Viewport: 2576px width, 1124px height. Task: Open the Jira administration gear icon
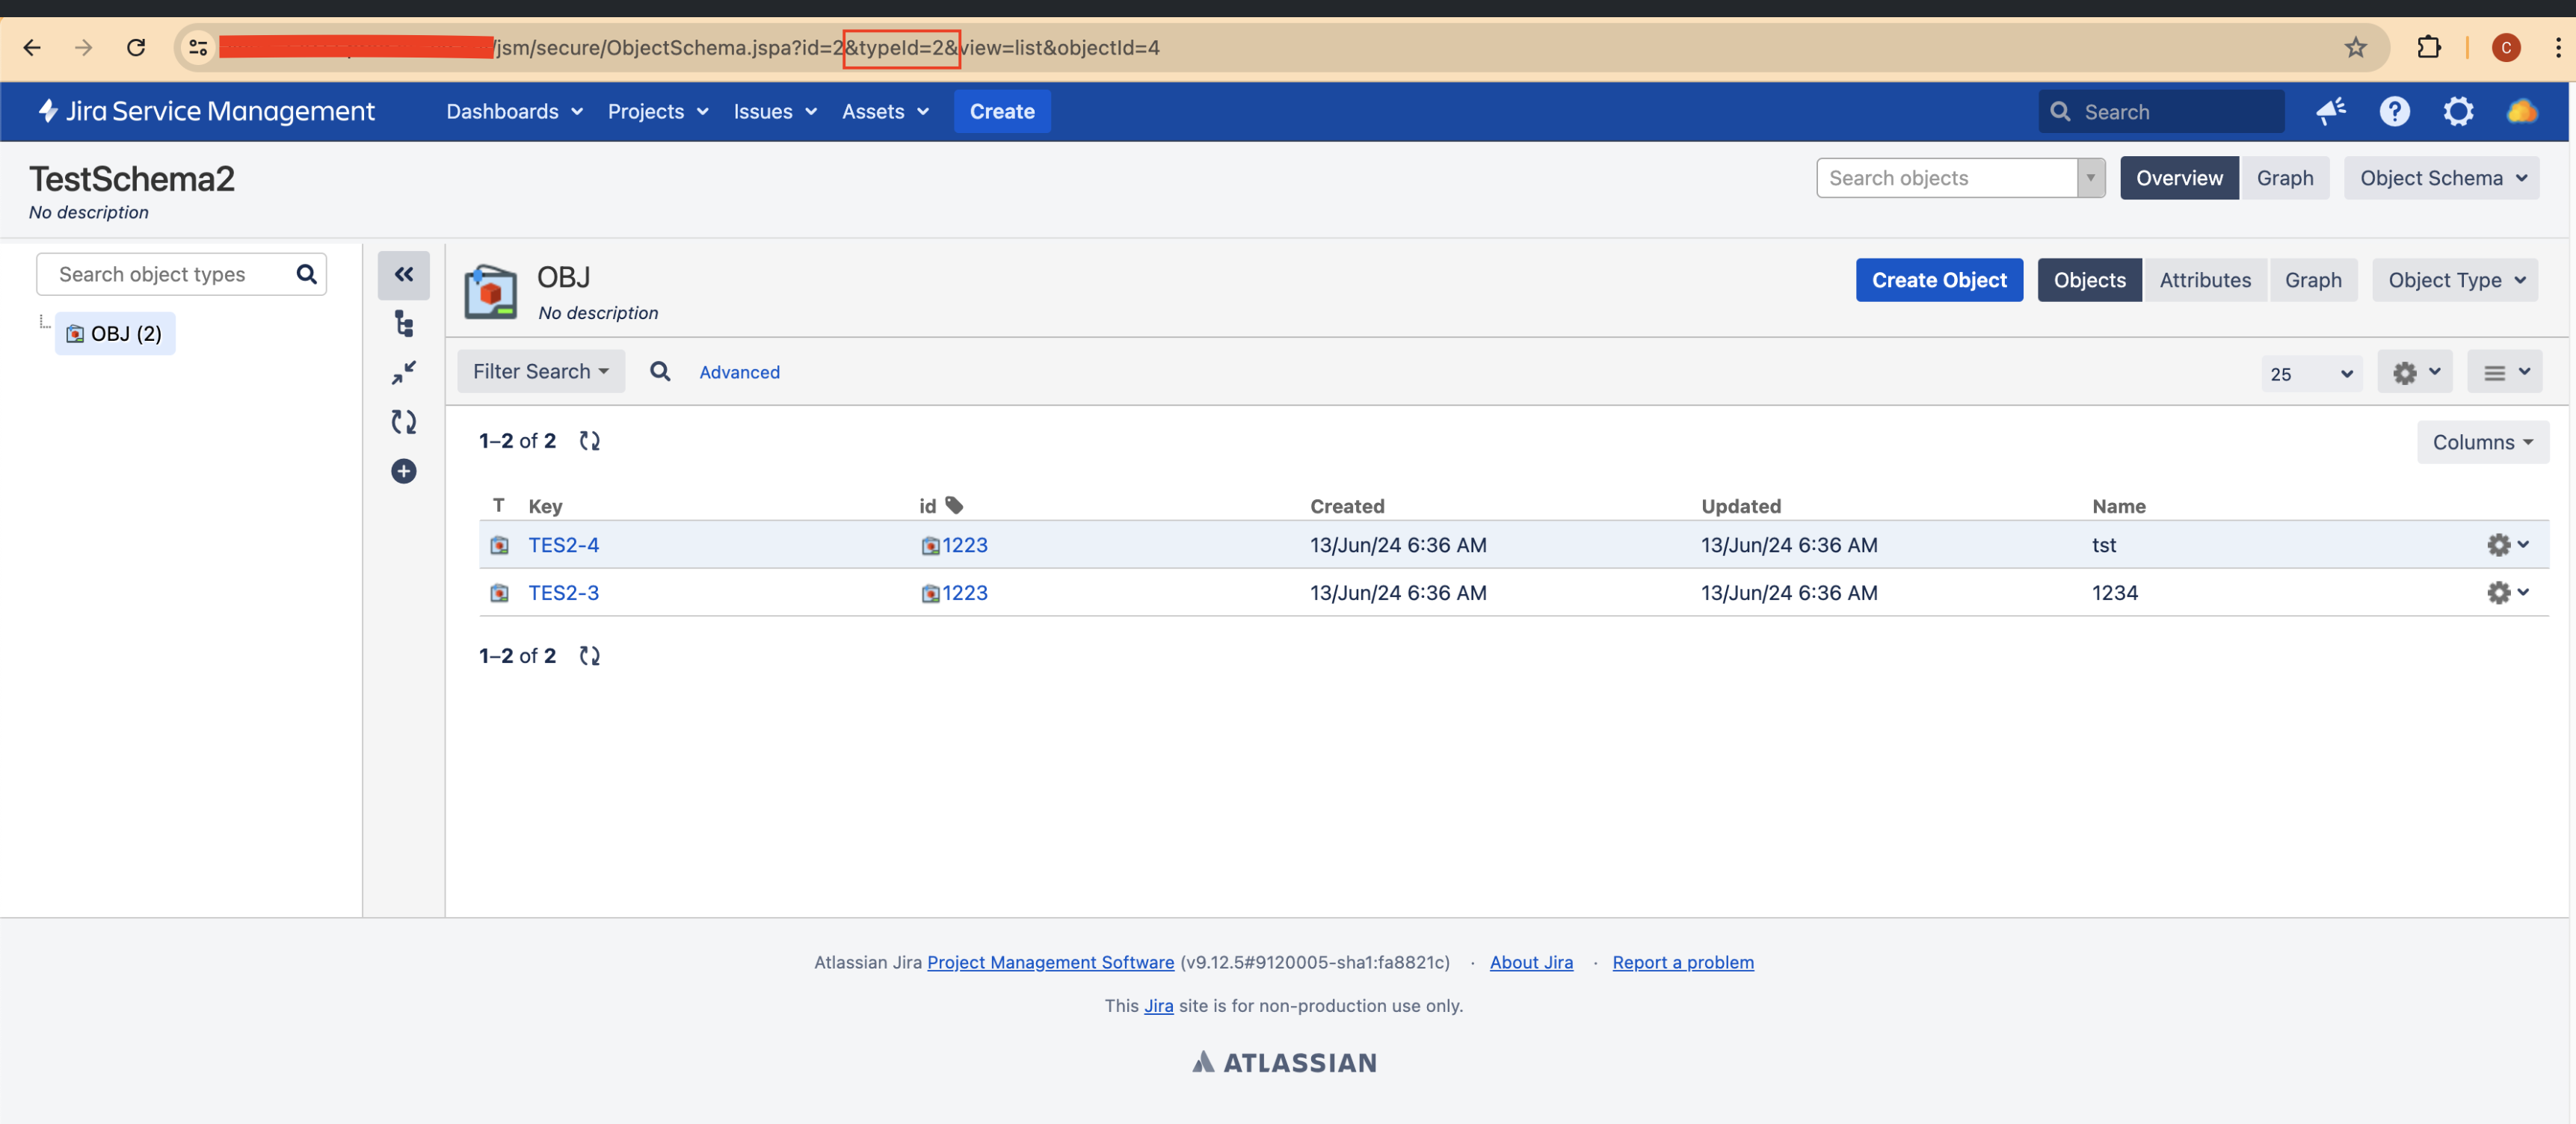2457,111
